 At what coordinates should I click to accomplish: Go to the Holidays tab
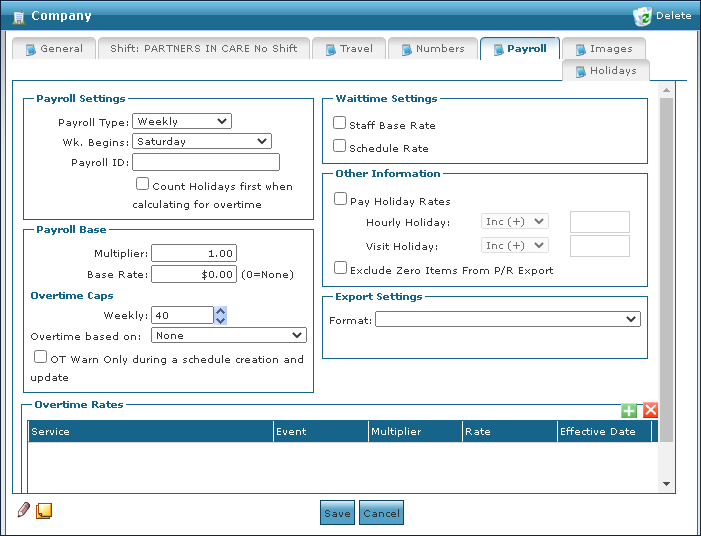point(606,71)
